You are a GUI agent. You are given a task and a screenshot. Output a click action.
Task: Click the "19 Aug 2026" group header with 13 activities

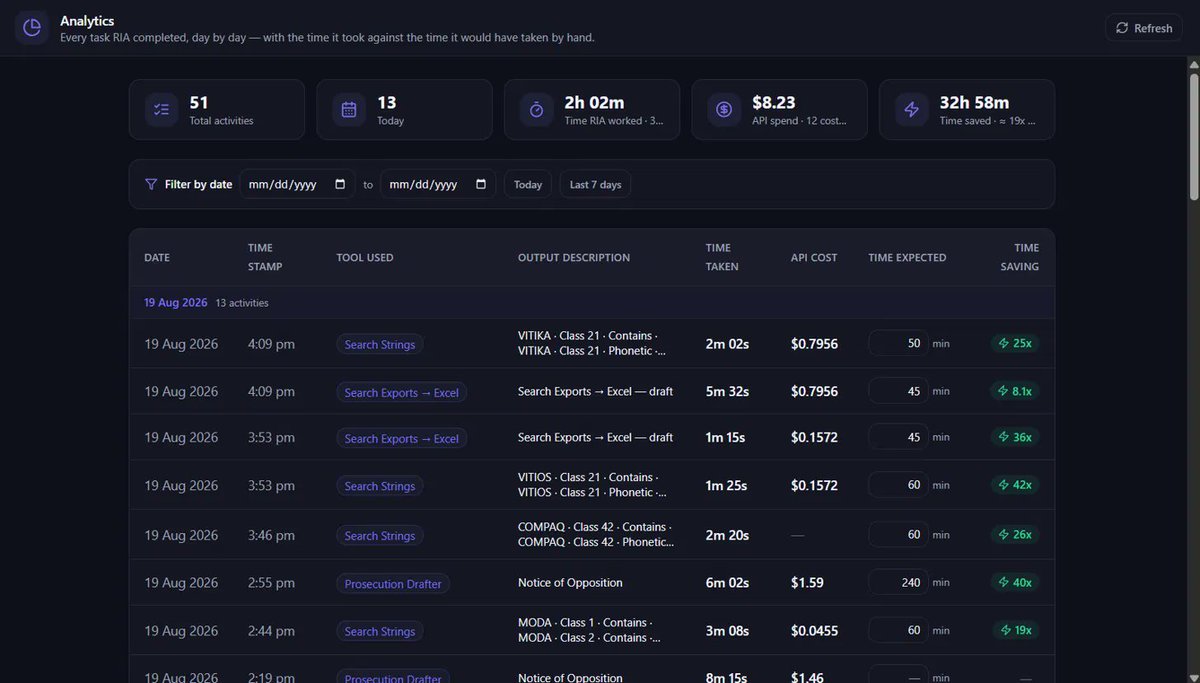pyautogui.click(x=592, y=302)
